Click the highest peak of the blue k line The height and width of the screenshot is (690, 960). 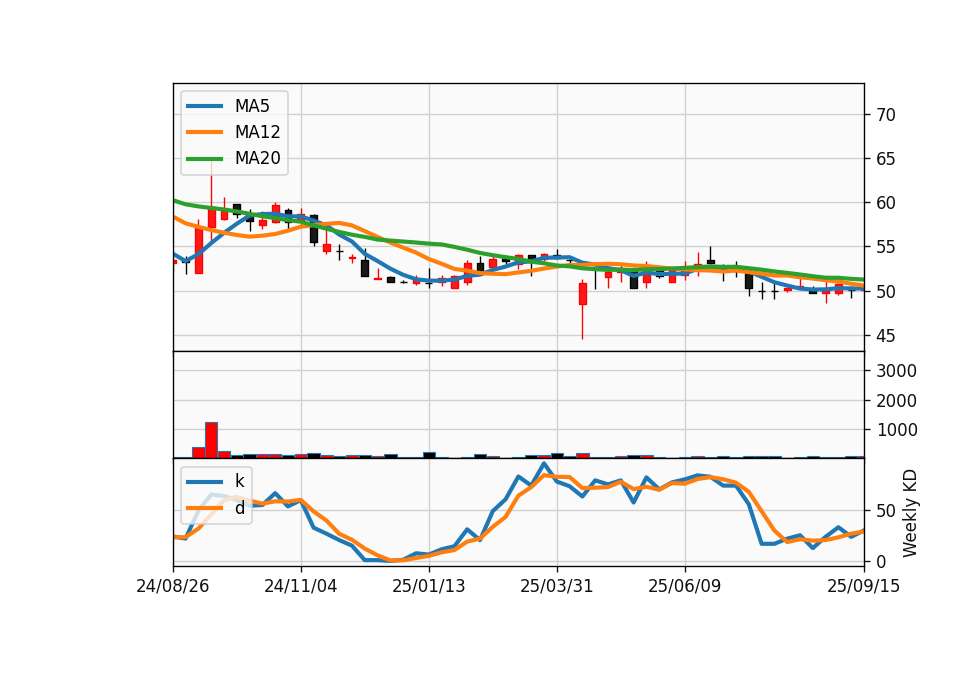pyautogui.click(x=544, y=464)
